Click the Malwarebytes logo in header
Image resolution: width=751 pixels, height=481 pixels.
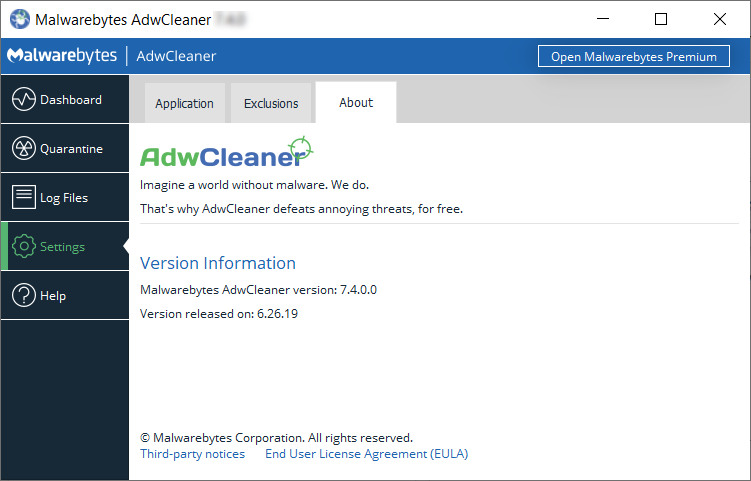coord(62,56)
